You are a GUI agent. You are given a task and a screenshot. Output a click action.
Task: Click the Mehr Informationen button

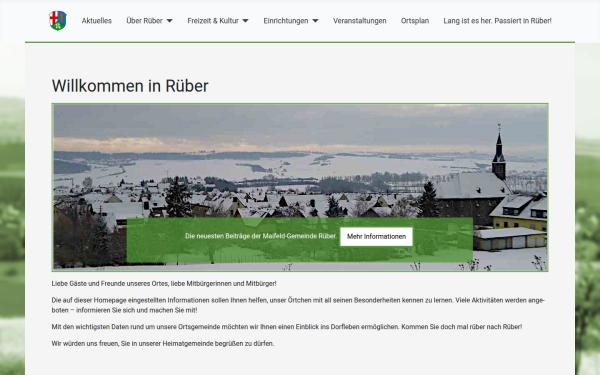tap(376, 236)
